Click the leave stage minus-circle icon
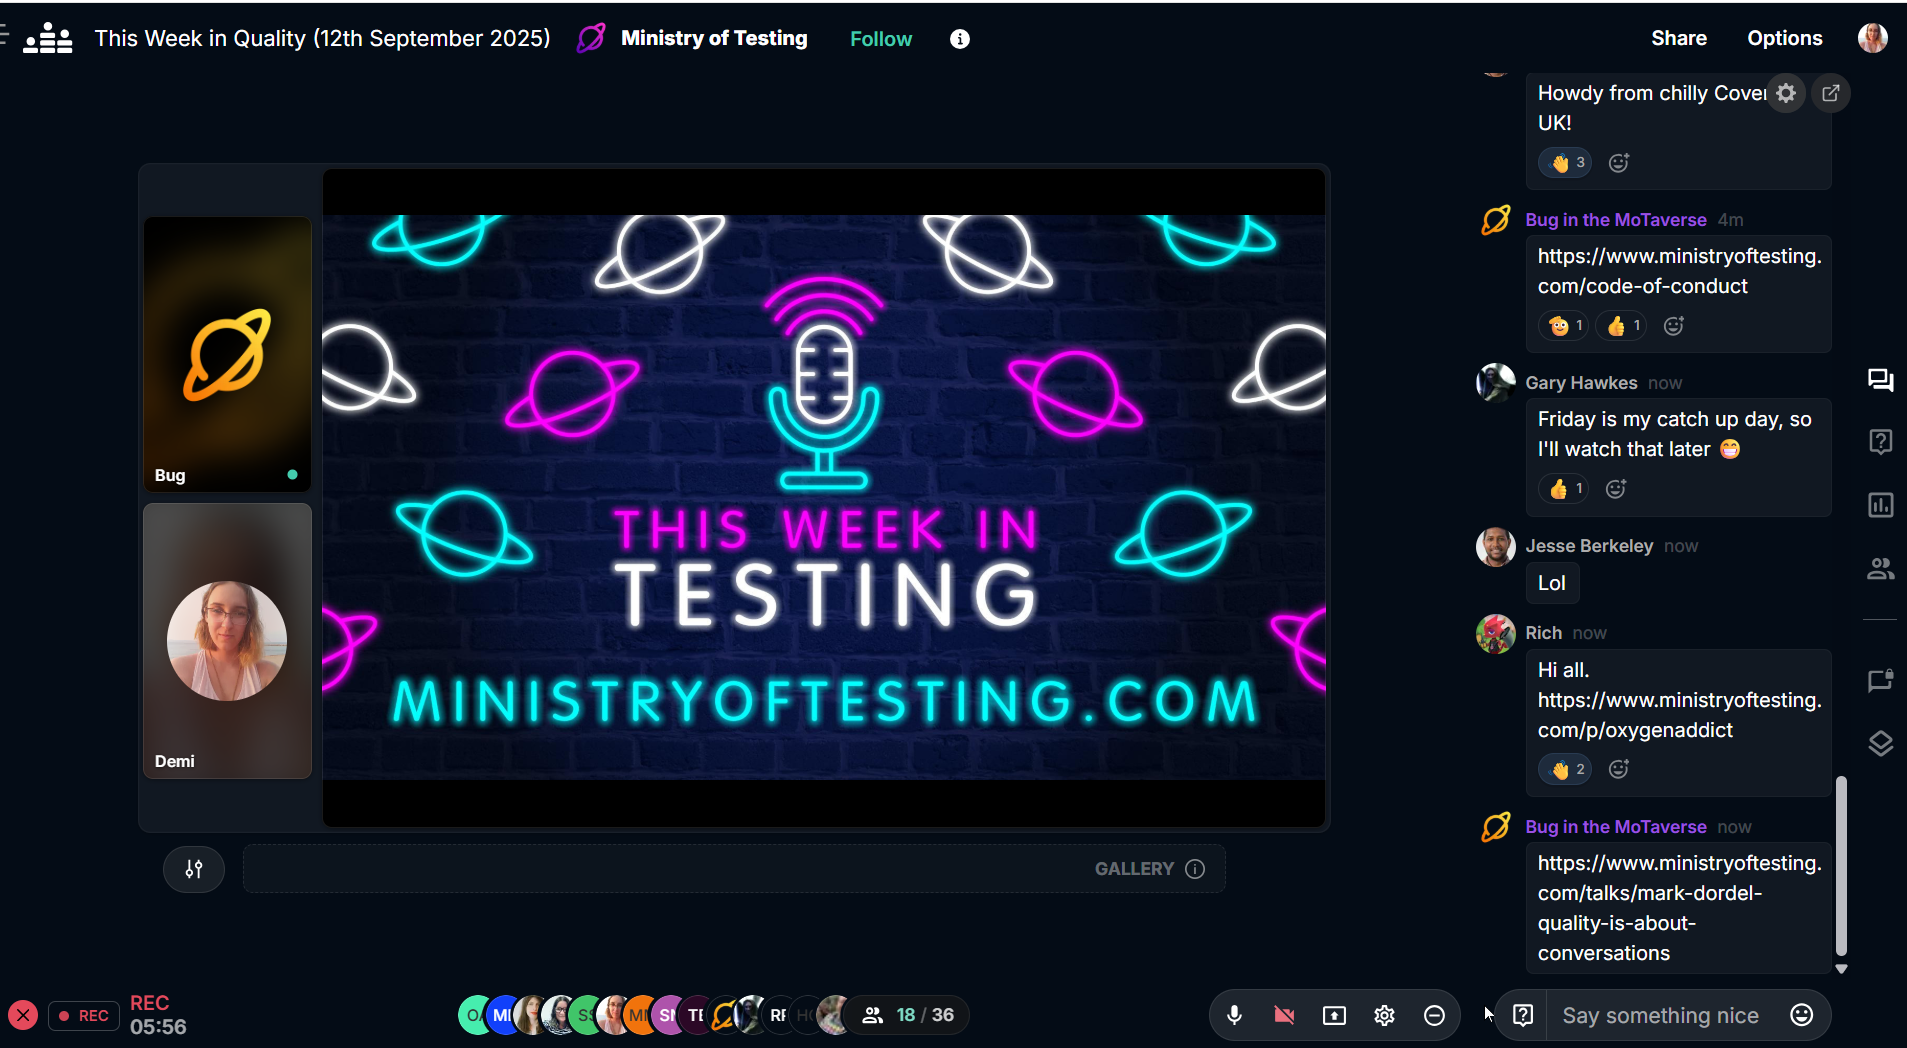Image resolution: width=1907 pixels, height=1048 pixels. click(1434, 1015)
